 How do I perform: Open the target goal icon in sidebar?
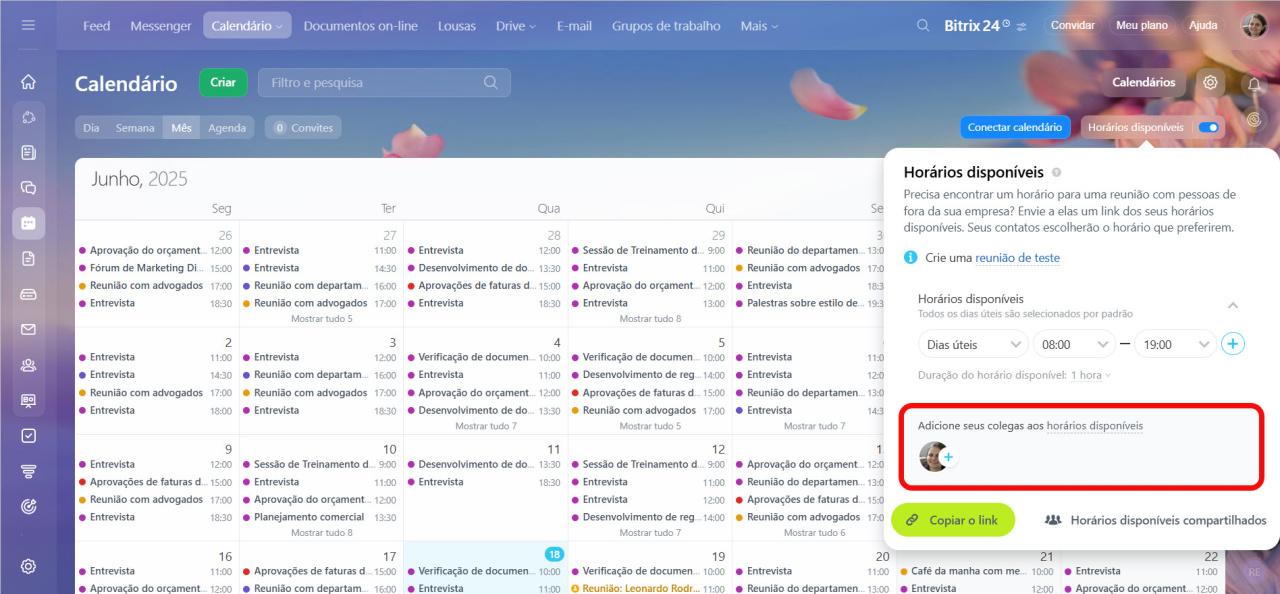click(x=28, y=506)
